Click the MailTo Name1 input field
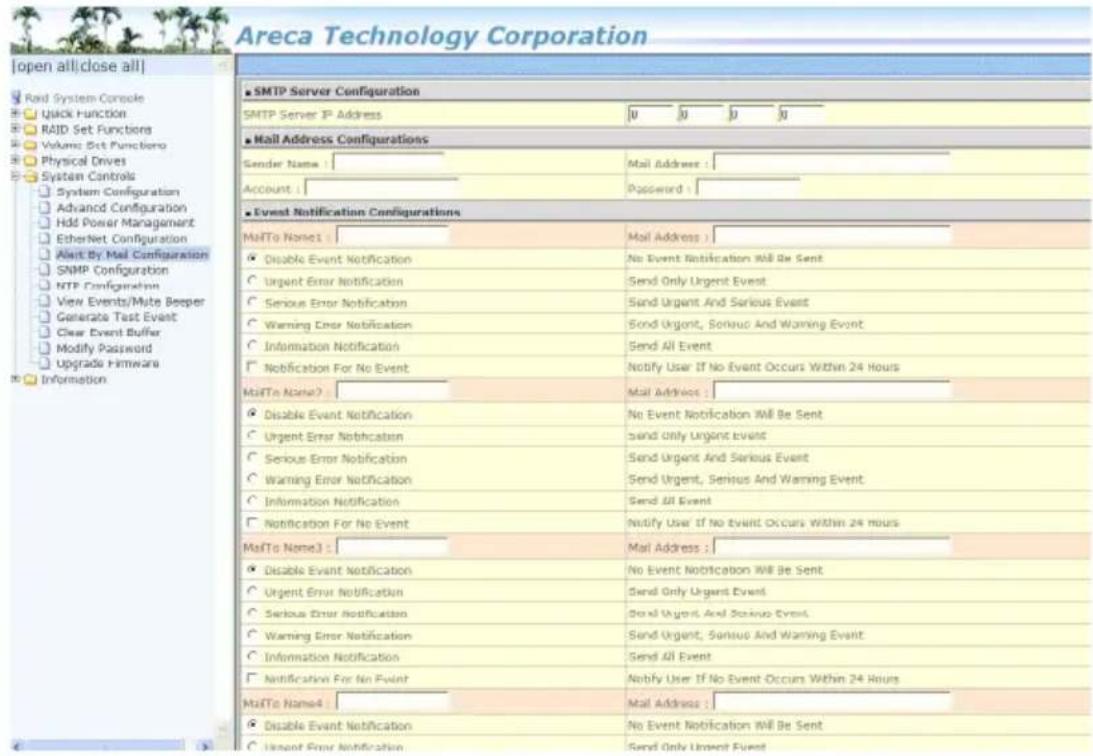1093x756 pixels. 392,236
